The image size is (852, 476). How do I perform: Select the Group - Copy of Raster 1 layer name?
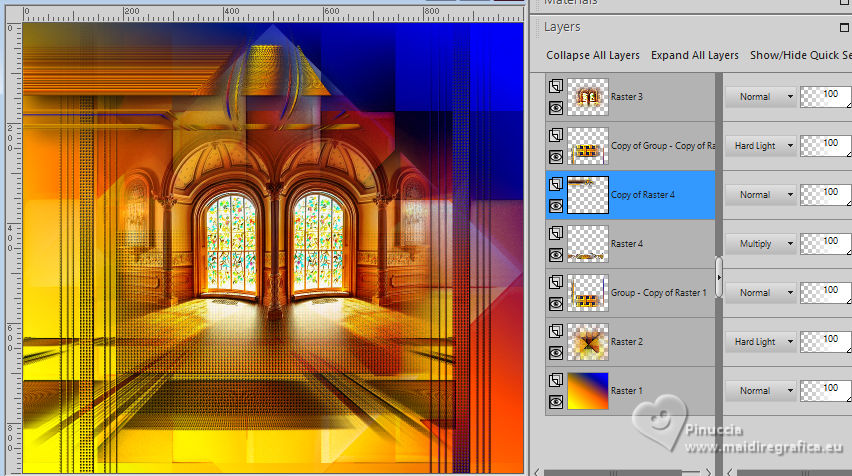pyautogui.click(x=658, y=293)
